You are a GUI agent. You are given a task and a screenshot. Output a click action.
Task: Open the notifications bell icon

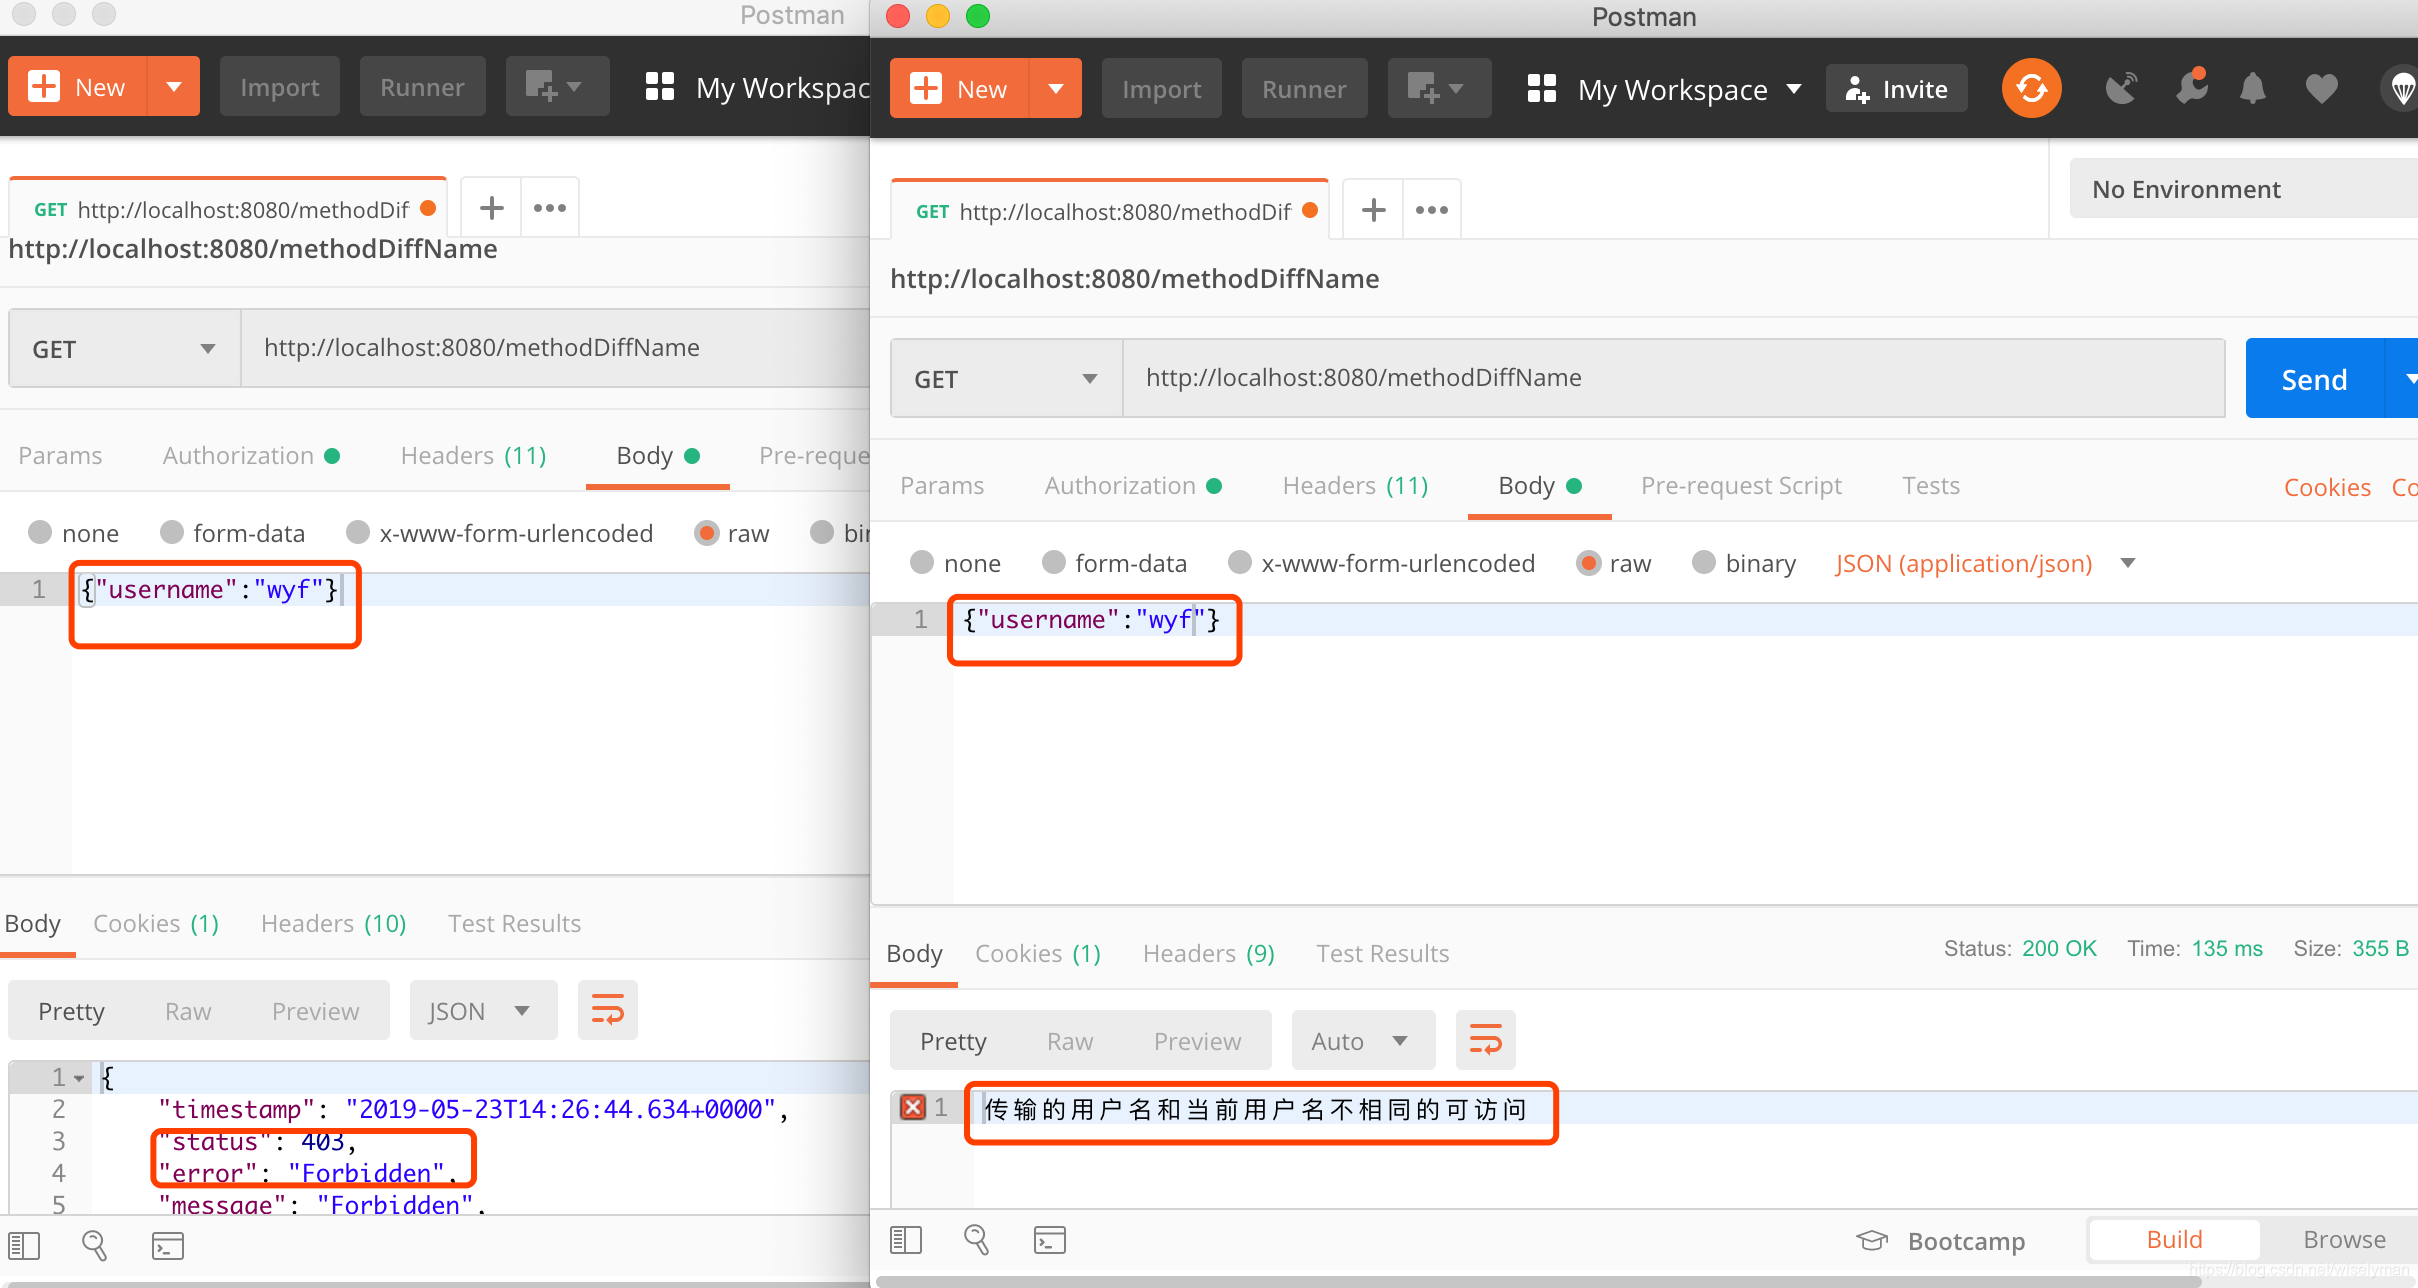click(x=2252, y=89)
